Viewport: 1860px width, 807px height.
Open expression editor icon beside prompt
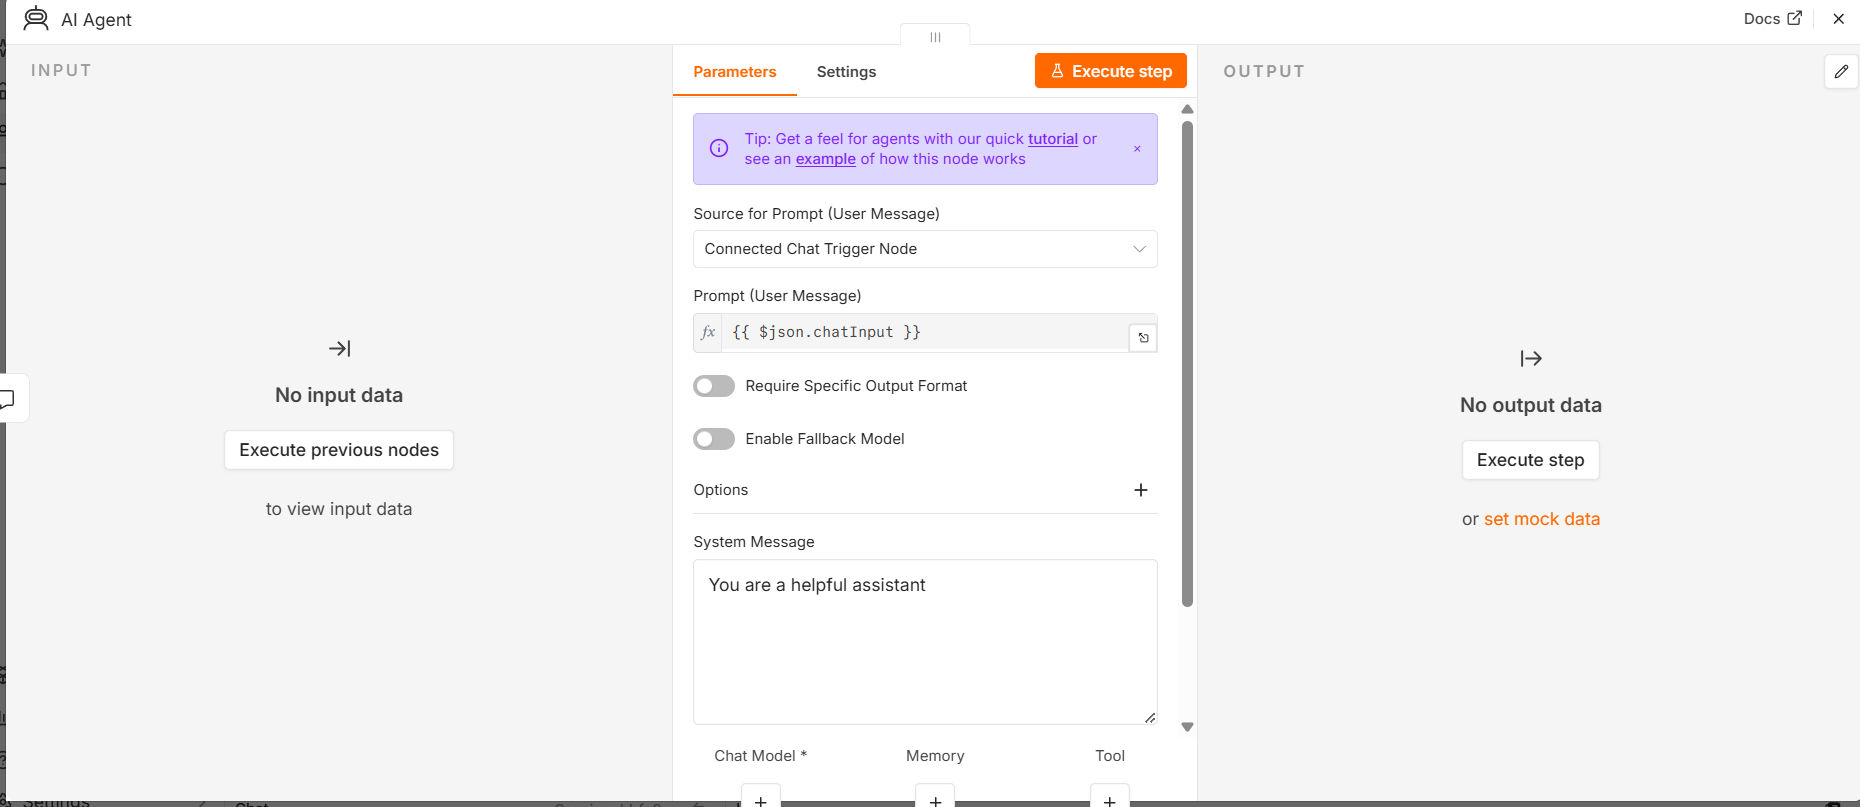(x=1143, y=338)
